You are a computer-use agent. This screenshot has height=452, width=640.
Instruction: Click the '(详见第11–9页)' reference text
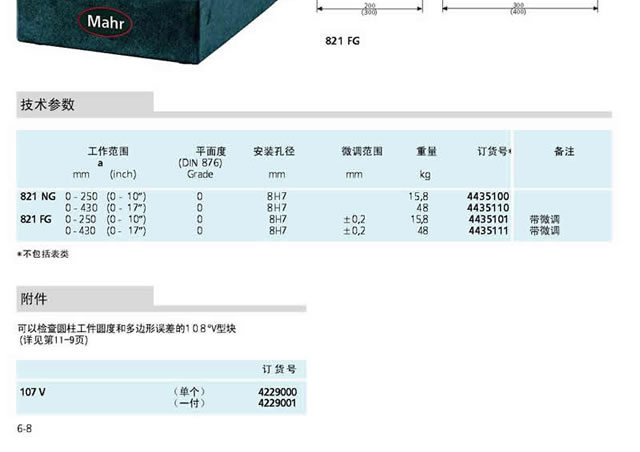53,340
